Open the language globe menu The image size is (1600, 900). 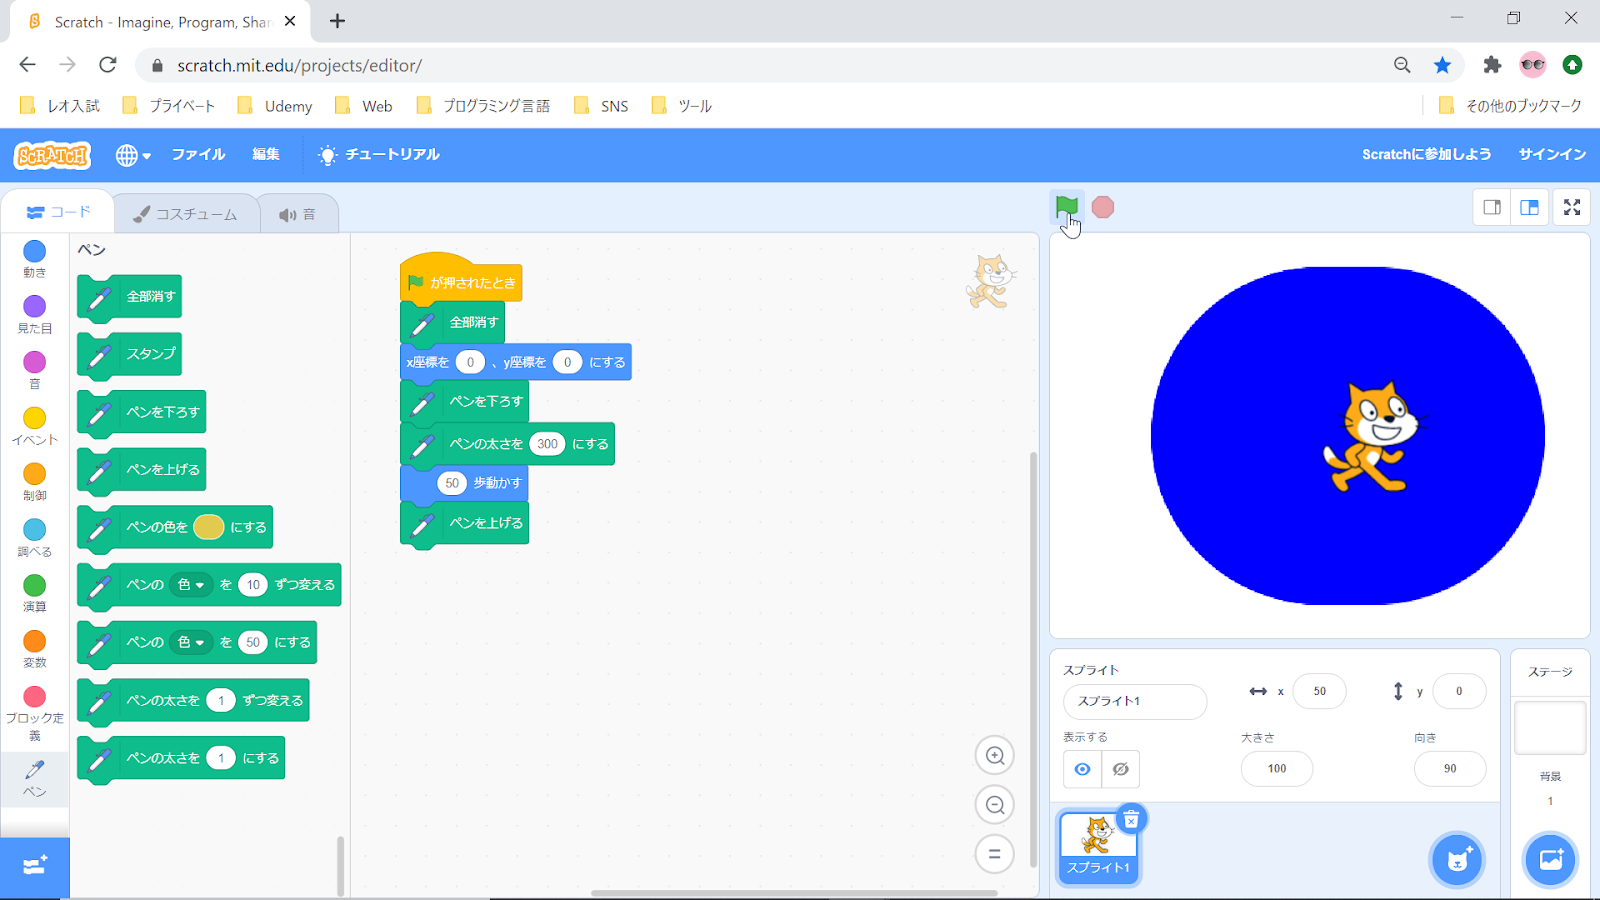pos(133,155)
